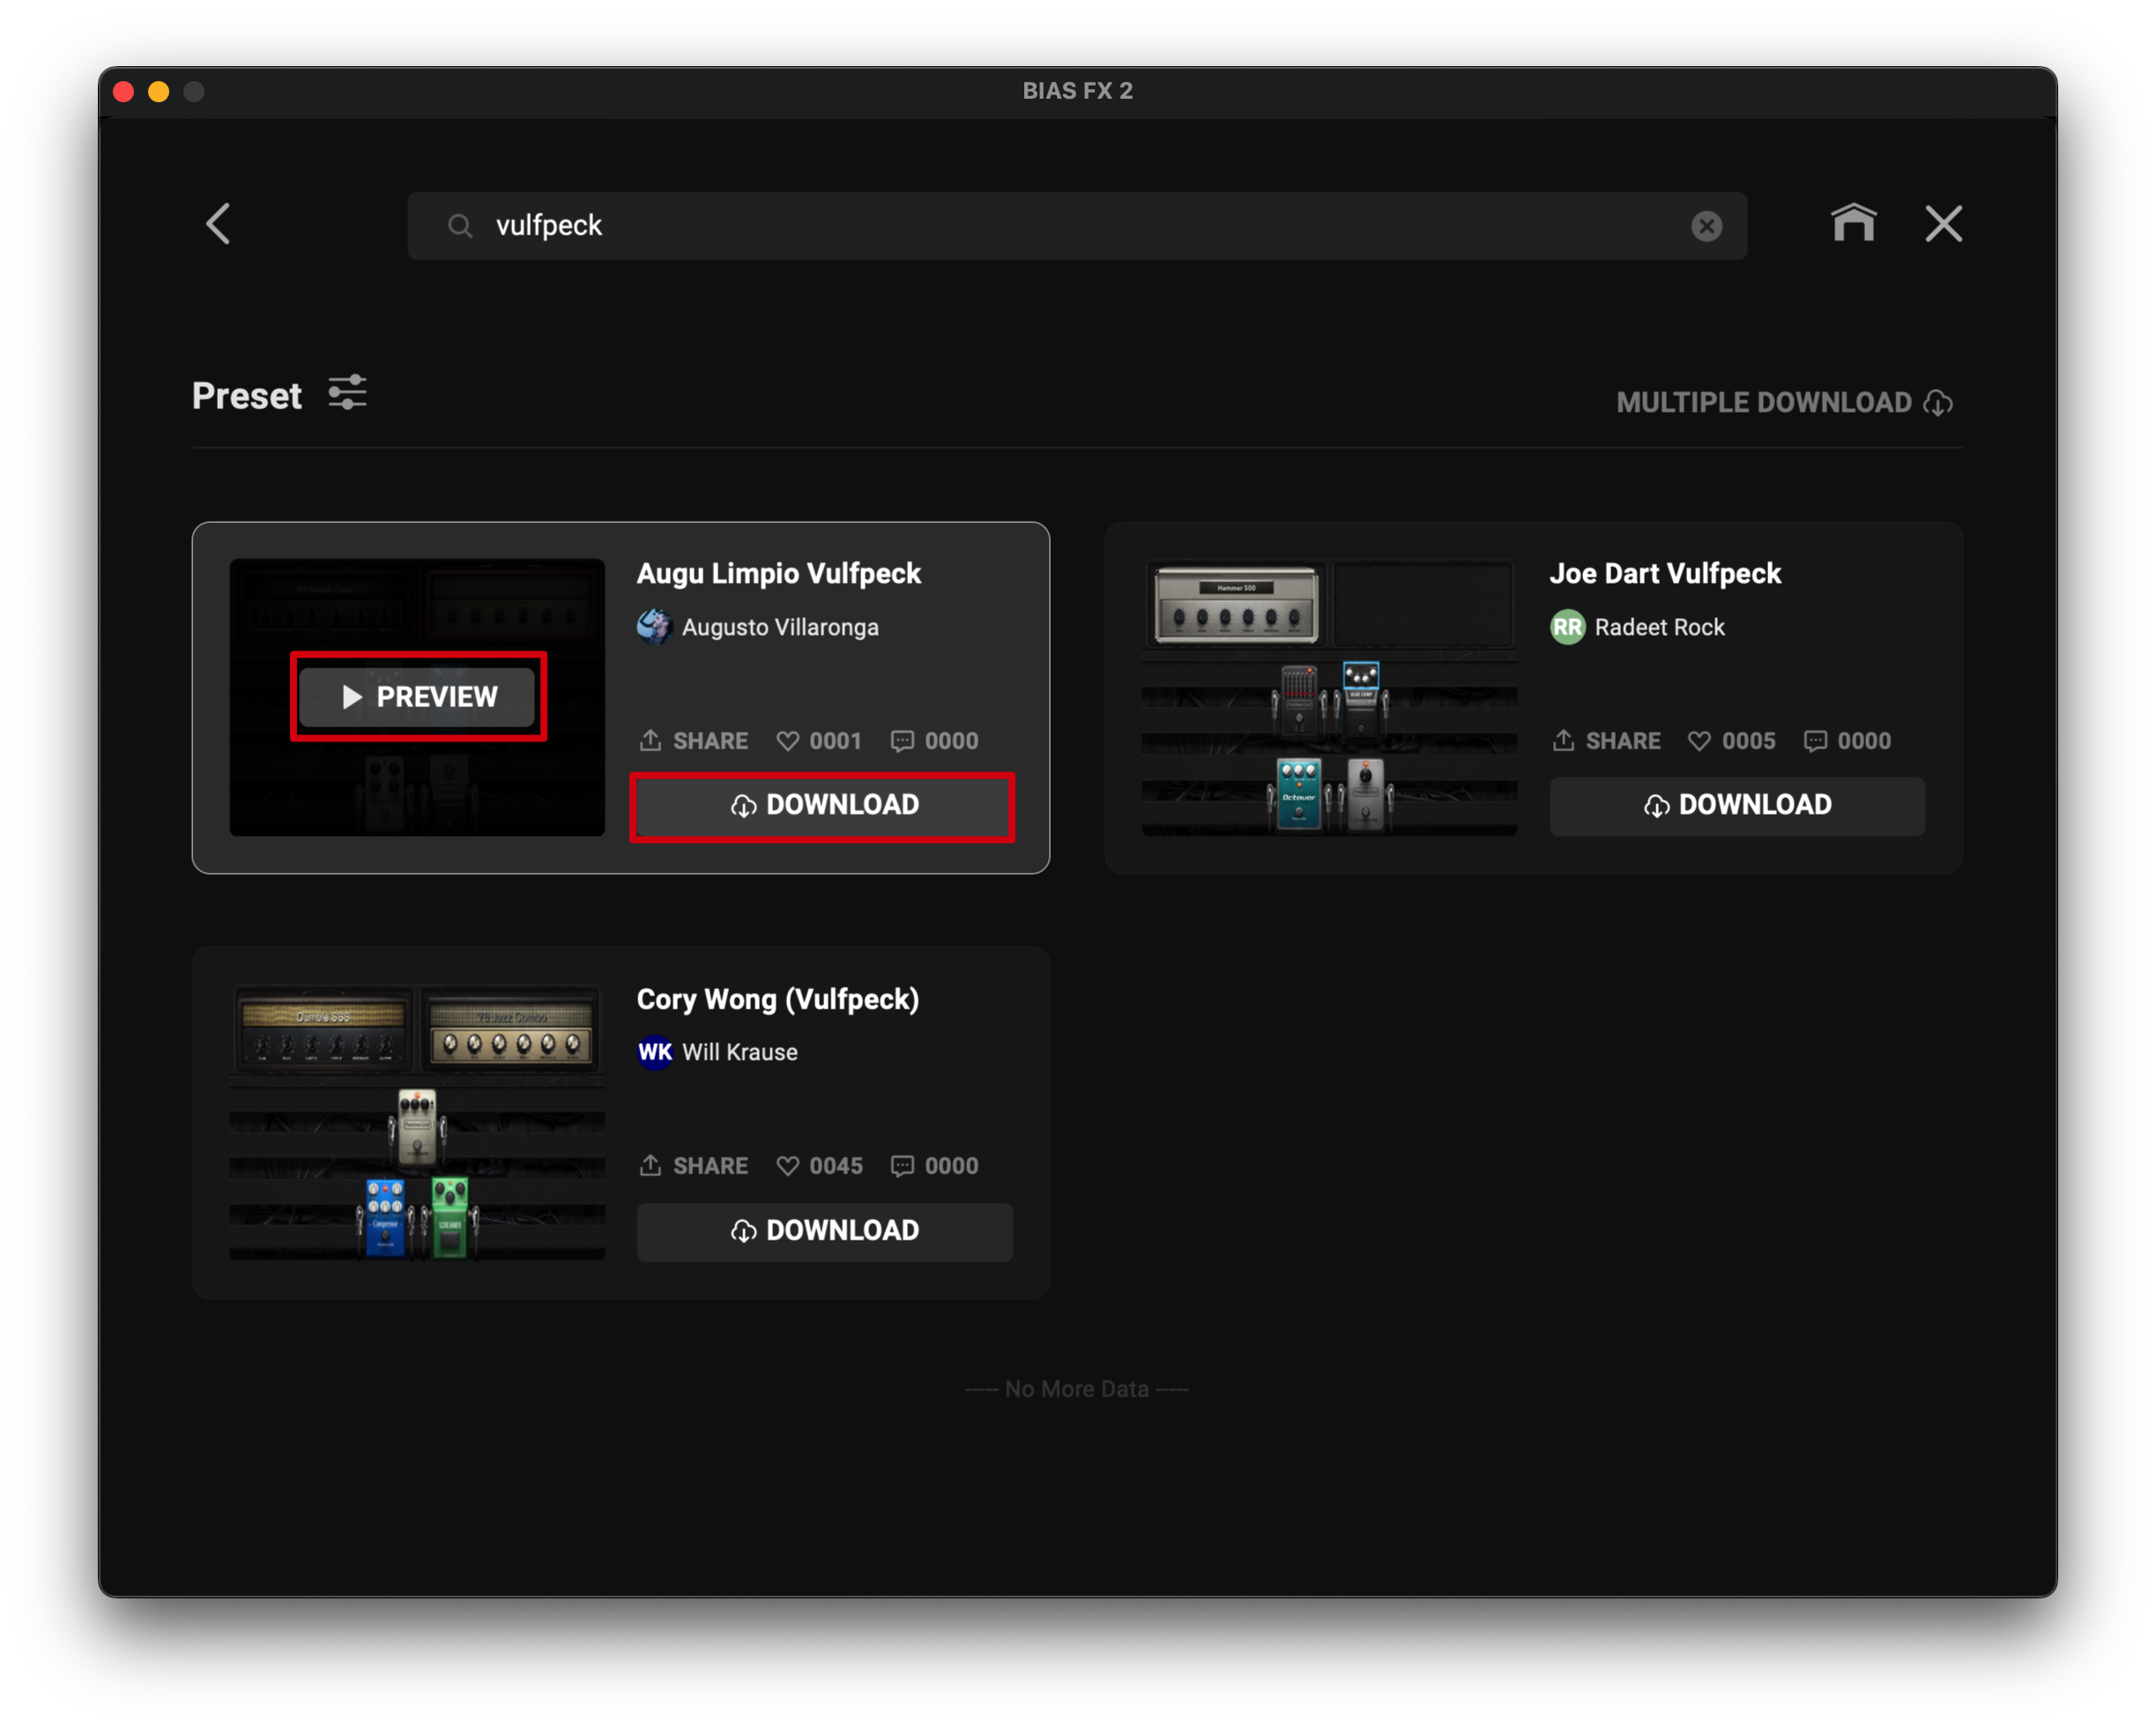Go to ToneCloud home icon
The width and height of the screenshot is (2156, 1728).
1853,223
